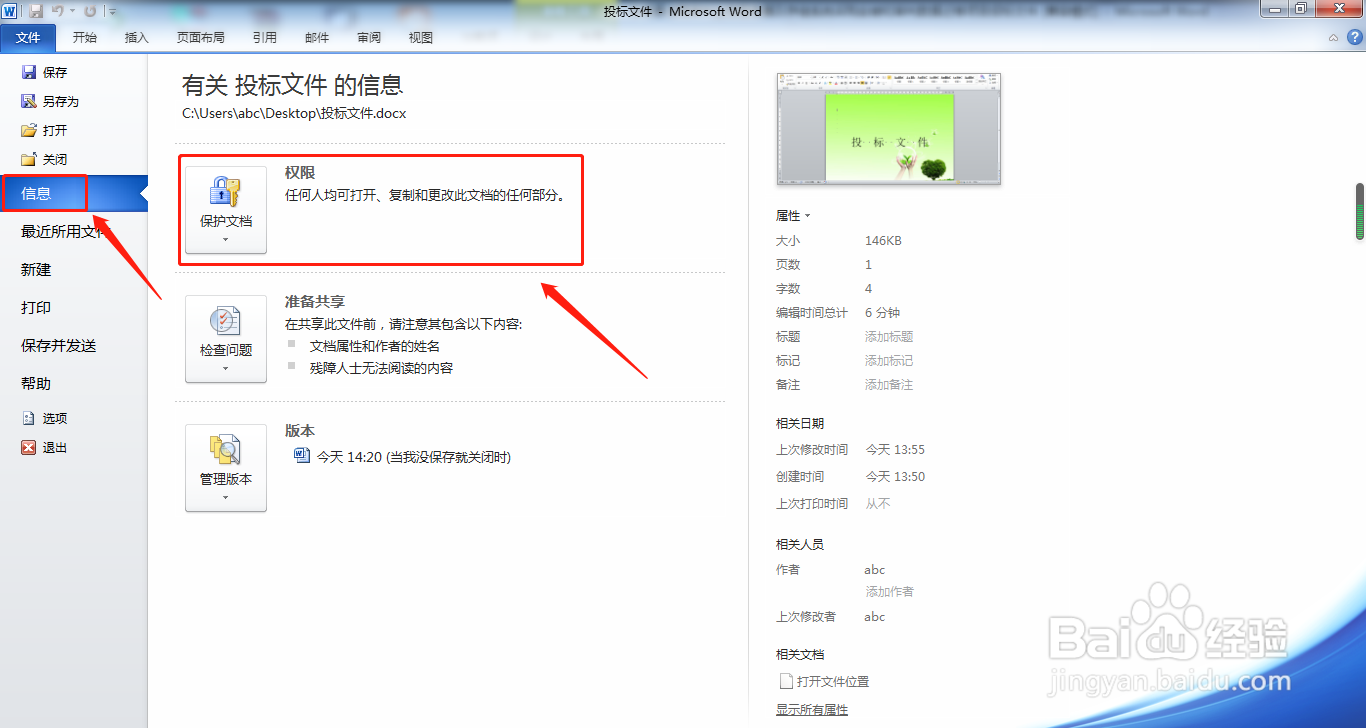Click the 退出 (Exit) icon
The image size is (1366, 728).
(29, 447)
